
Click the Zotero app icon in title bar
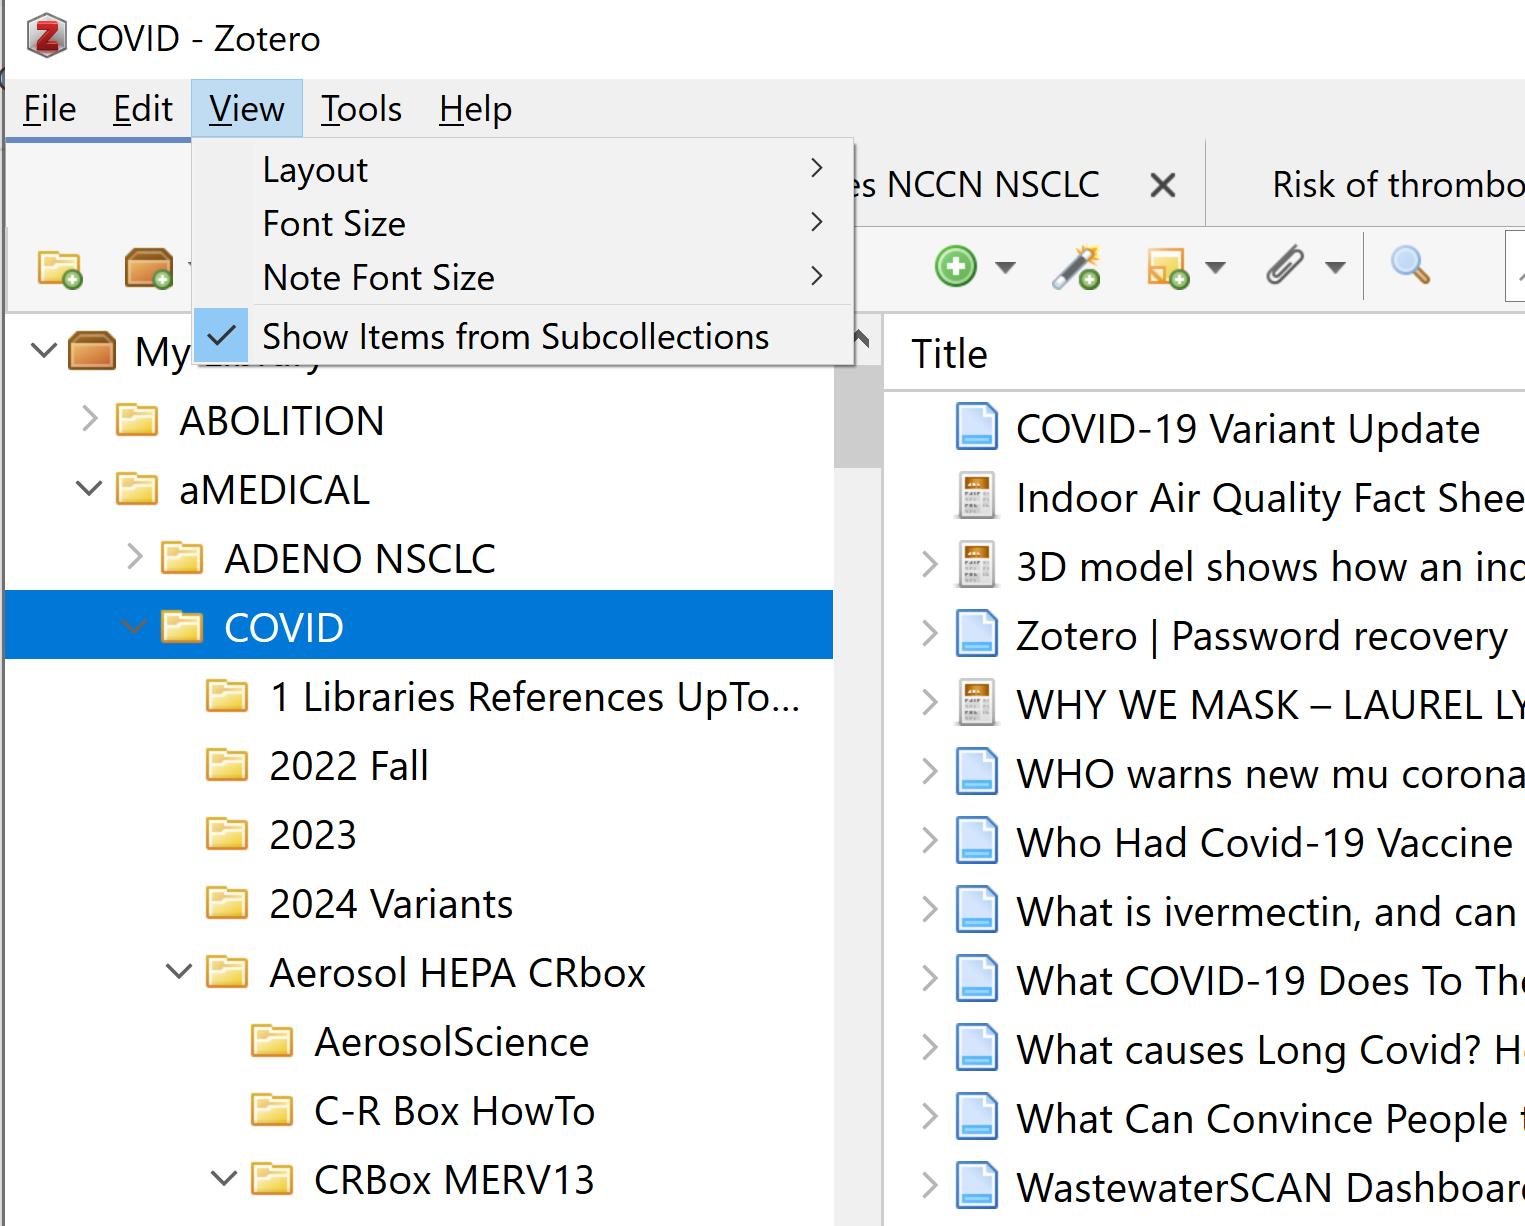46,37
